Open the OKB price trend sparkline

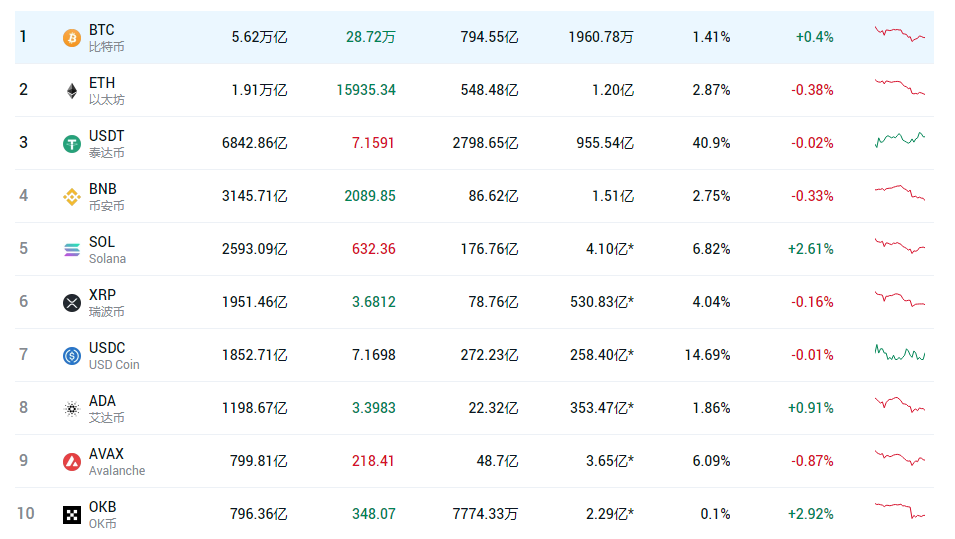click(x=900, y=510)
